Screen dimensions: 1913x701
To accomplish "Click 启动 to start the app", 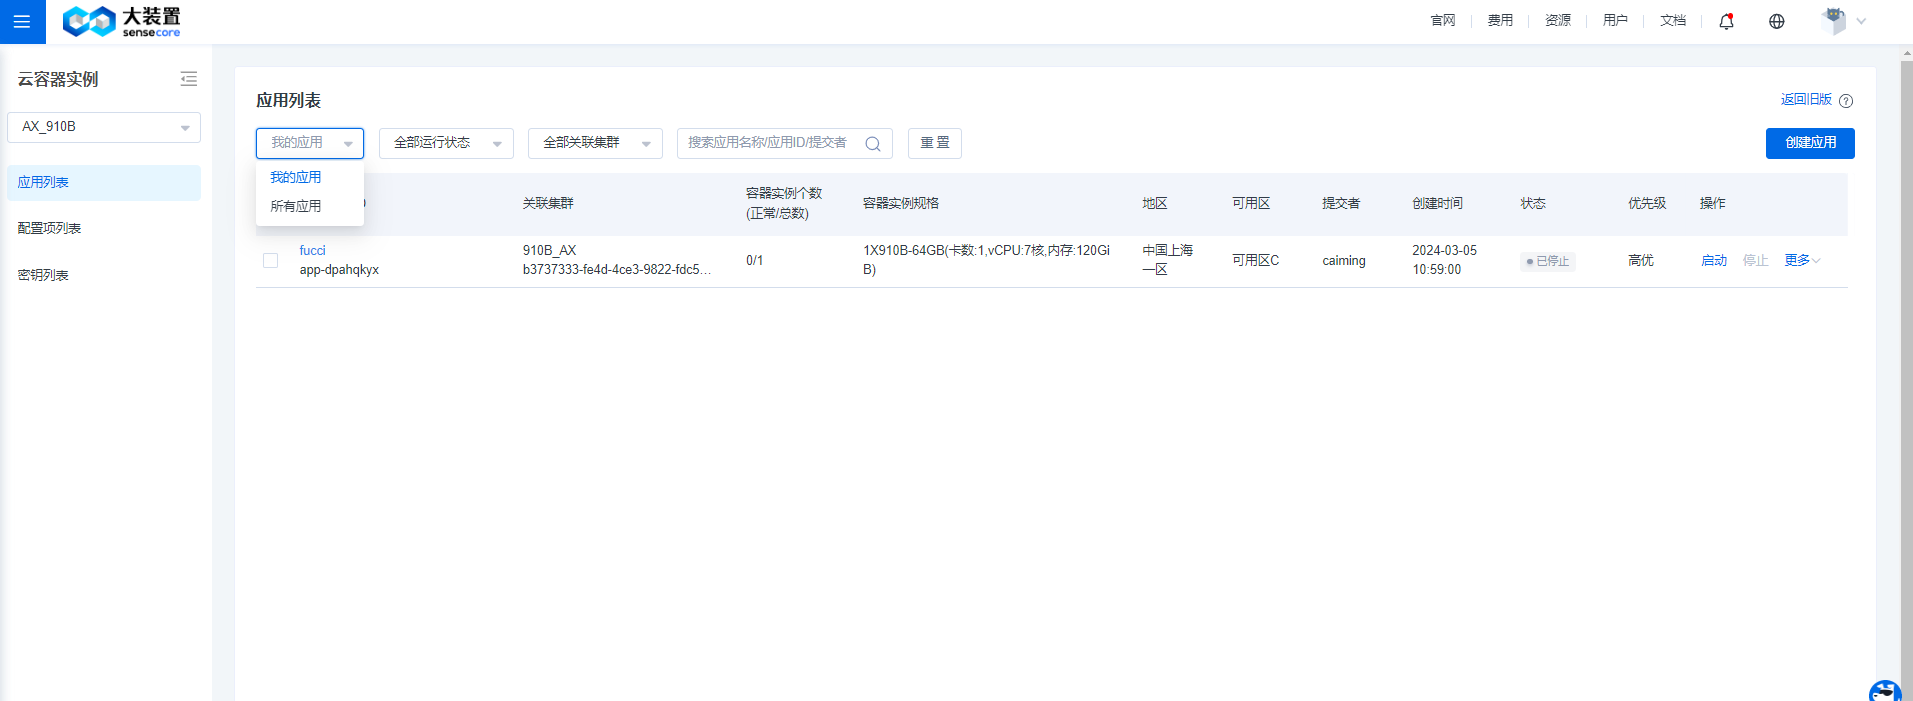I will 1713,261.
